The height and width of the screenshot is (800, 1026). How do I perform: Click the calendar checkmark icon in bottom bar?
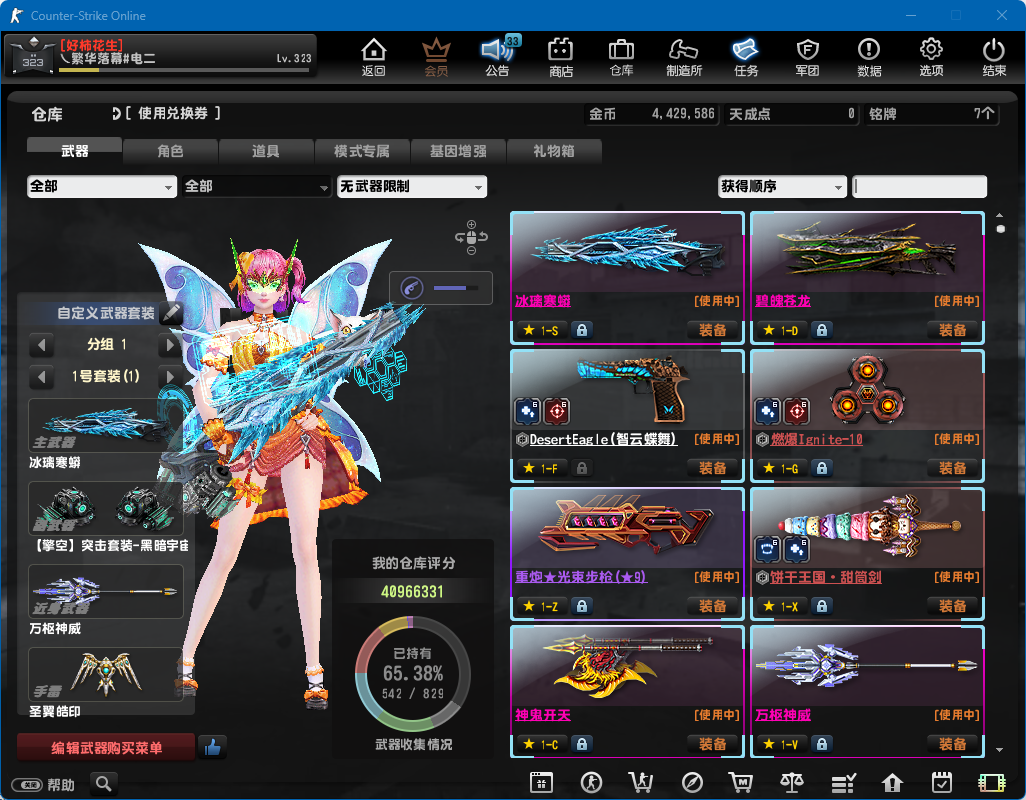coord(942,782)
